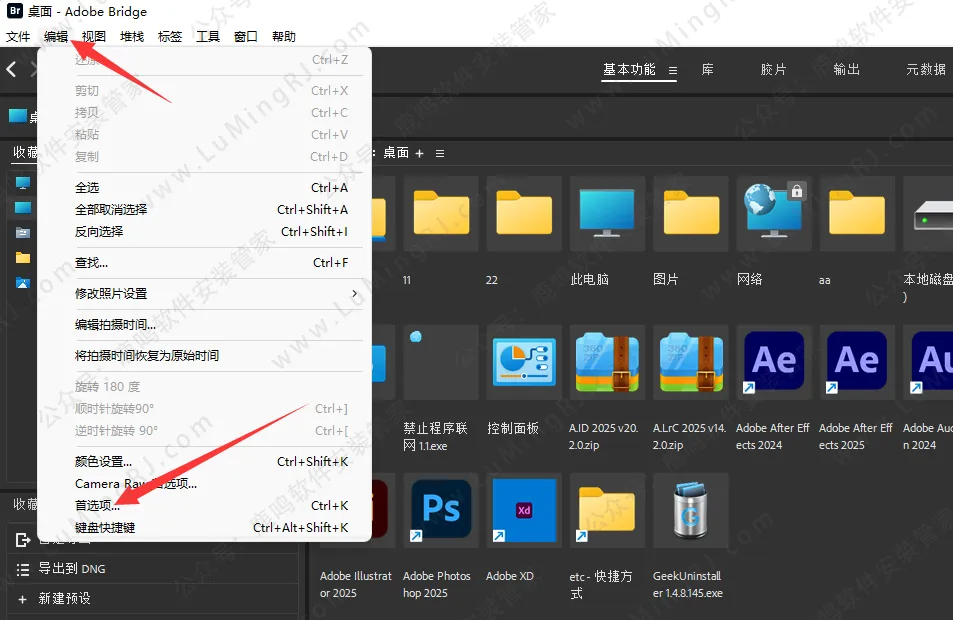
Task: Switch to the 元数据 workspace tab
Action: click(925, 70)
